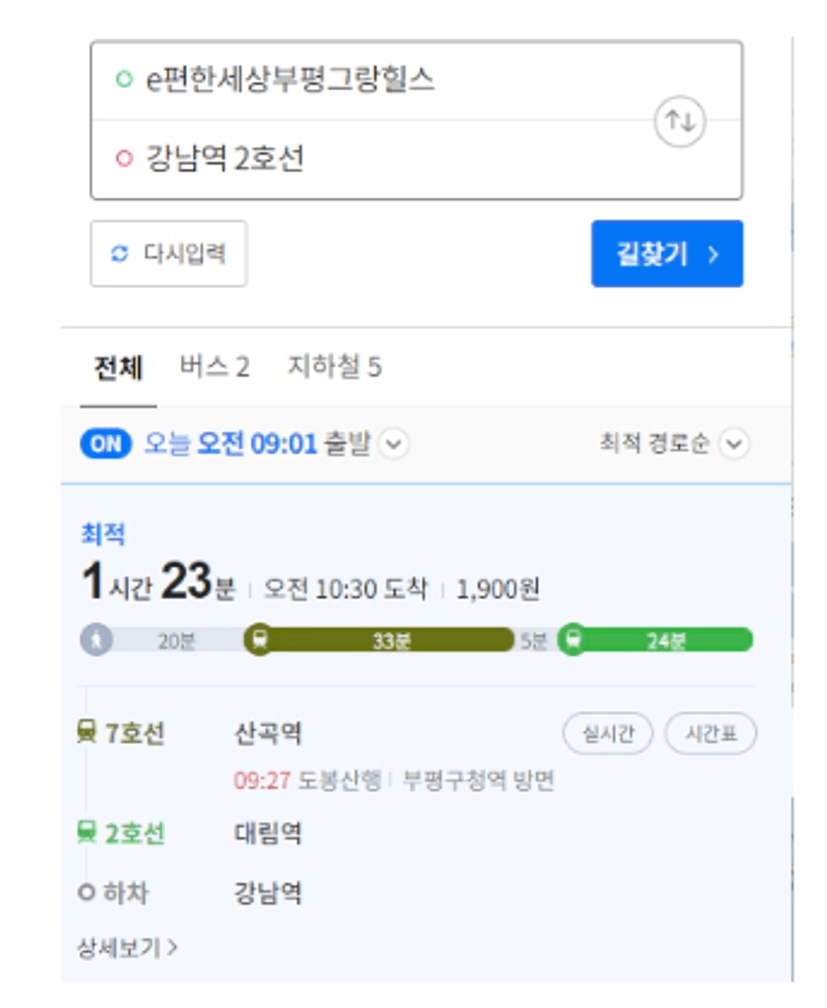Viewport: 827px width, 1008px height.
Task: Click the green origin marker circle
Action: [x=123, y=79]
